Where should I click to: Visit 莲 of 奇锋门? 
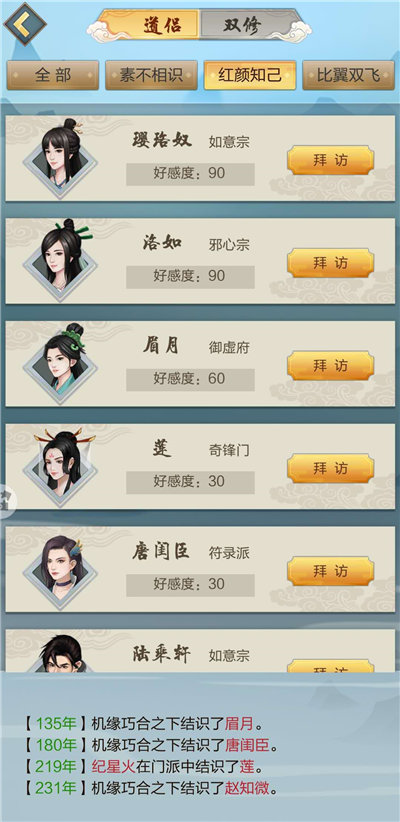pyautogui.click(x=330, y=469)
